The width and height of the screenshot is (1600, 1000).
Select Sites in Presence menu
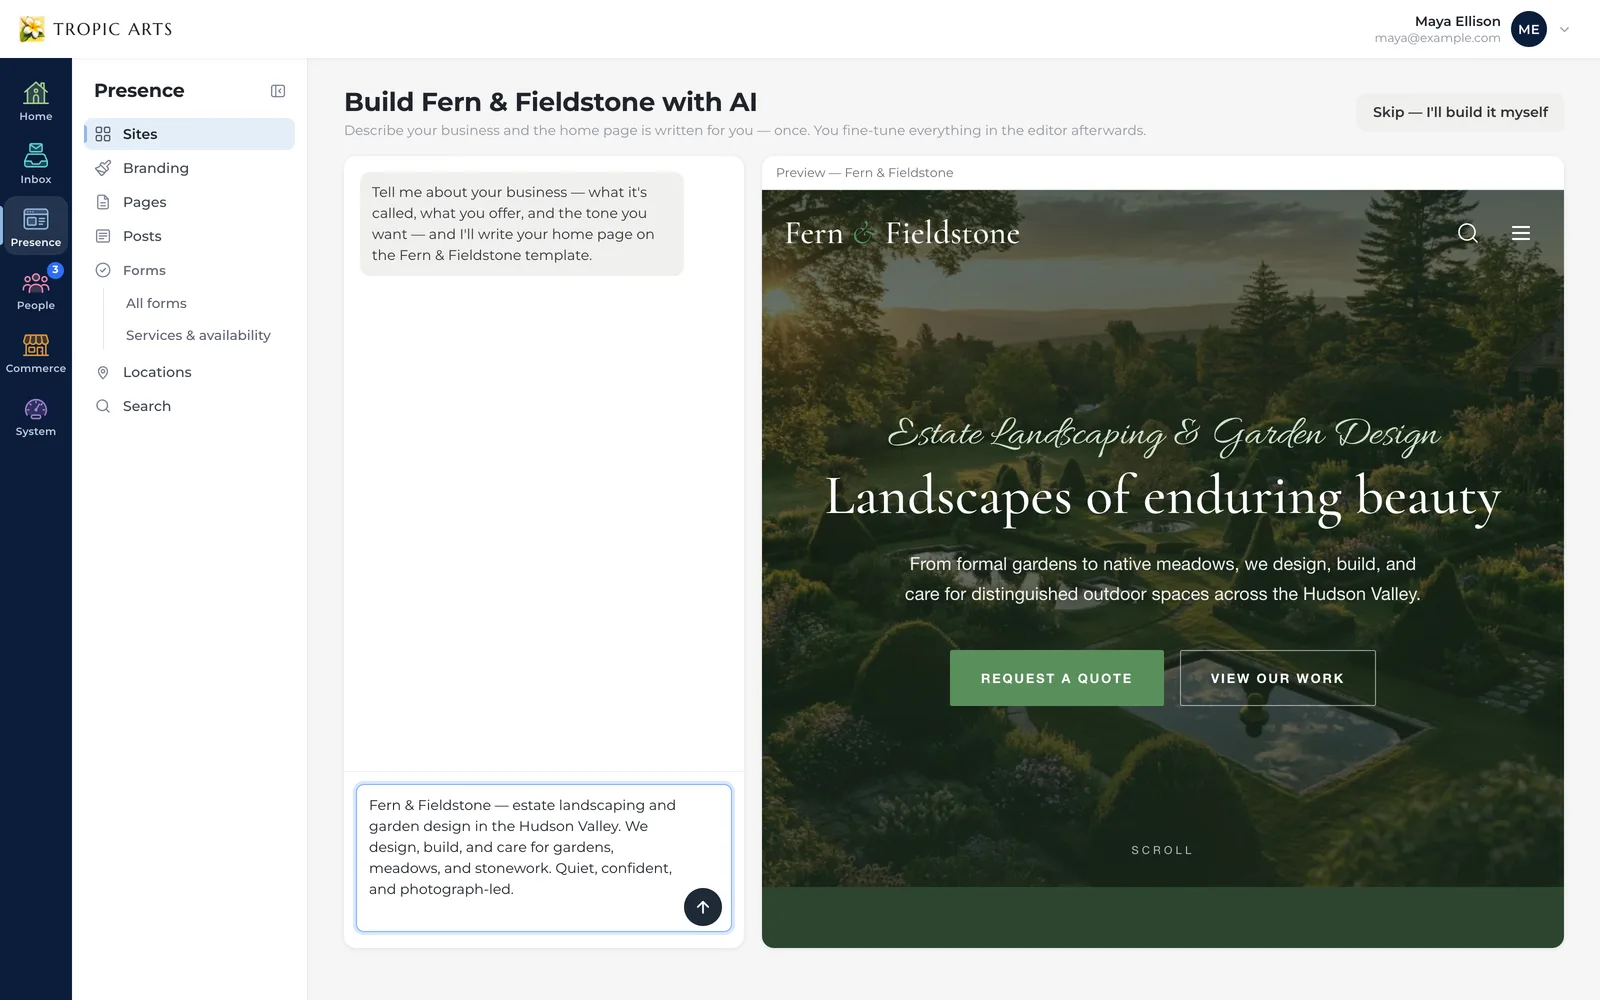[x=190, y=134]
